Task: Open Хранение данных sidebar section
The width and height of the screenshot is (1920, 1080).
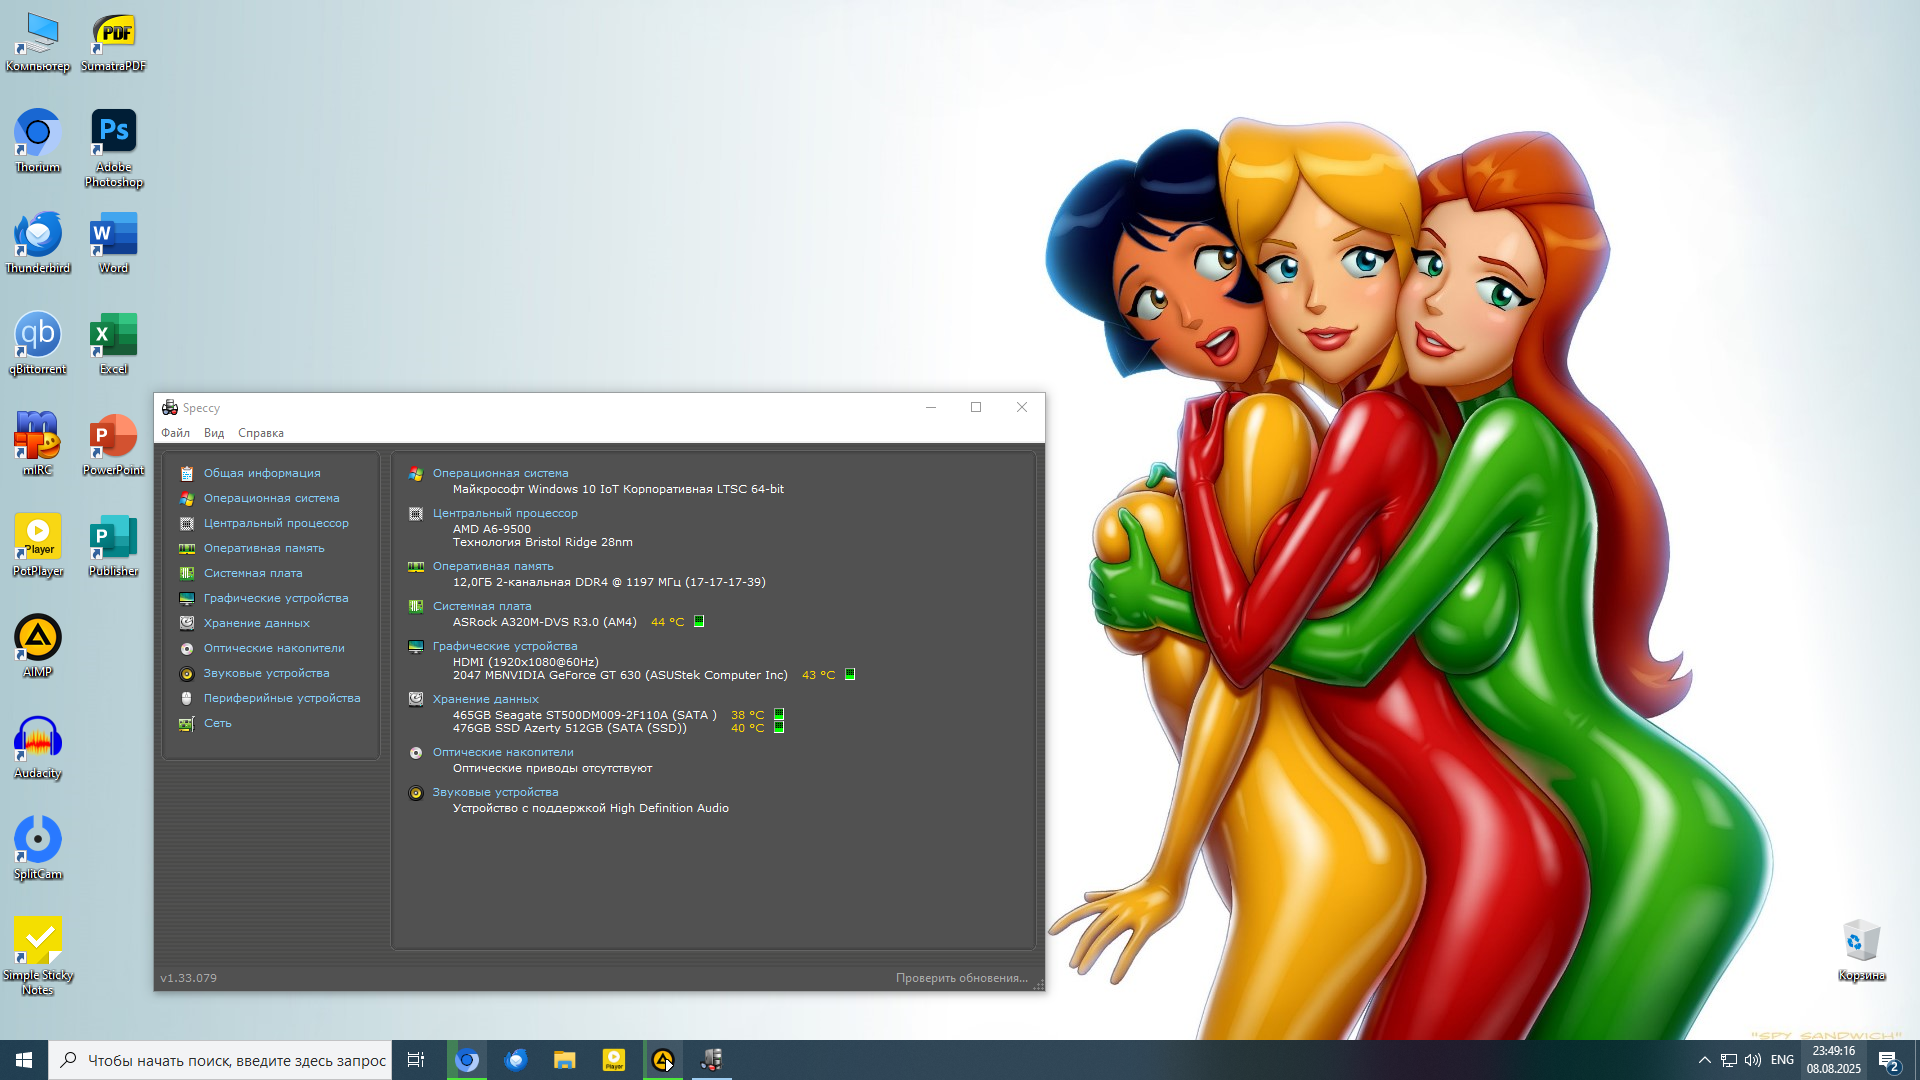Action: (256, 623)
